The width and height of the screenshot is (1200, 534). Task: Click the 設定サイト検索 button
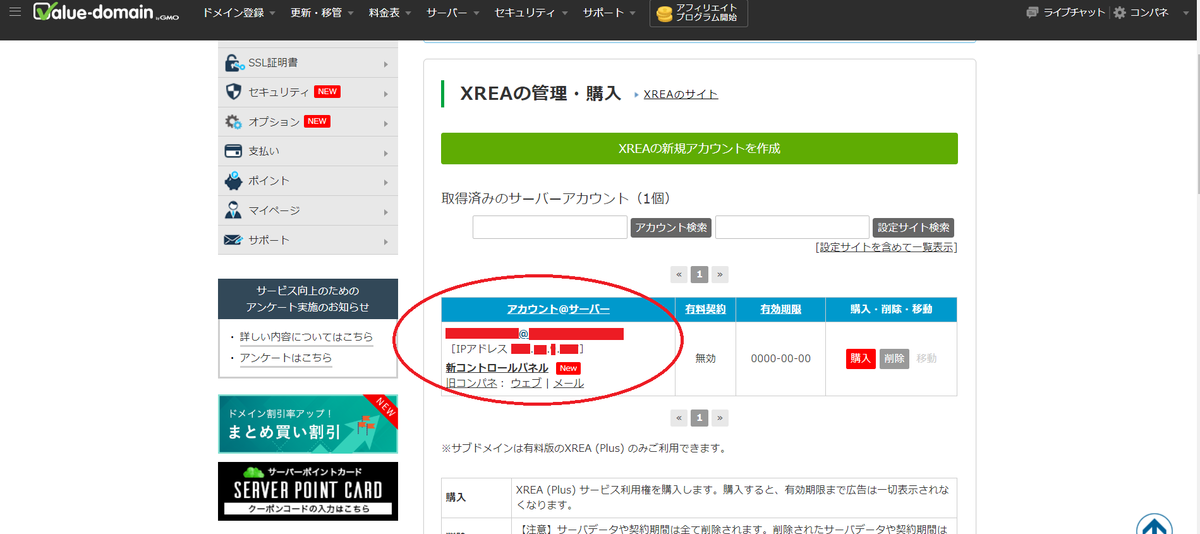coord(913,228)
